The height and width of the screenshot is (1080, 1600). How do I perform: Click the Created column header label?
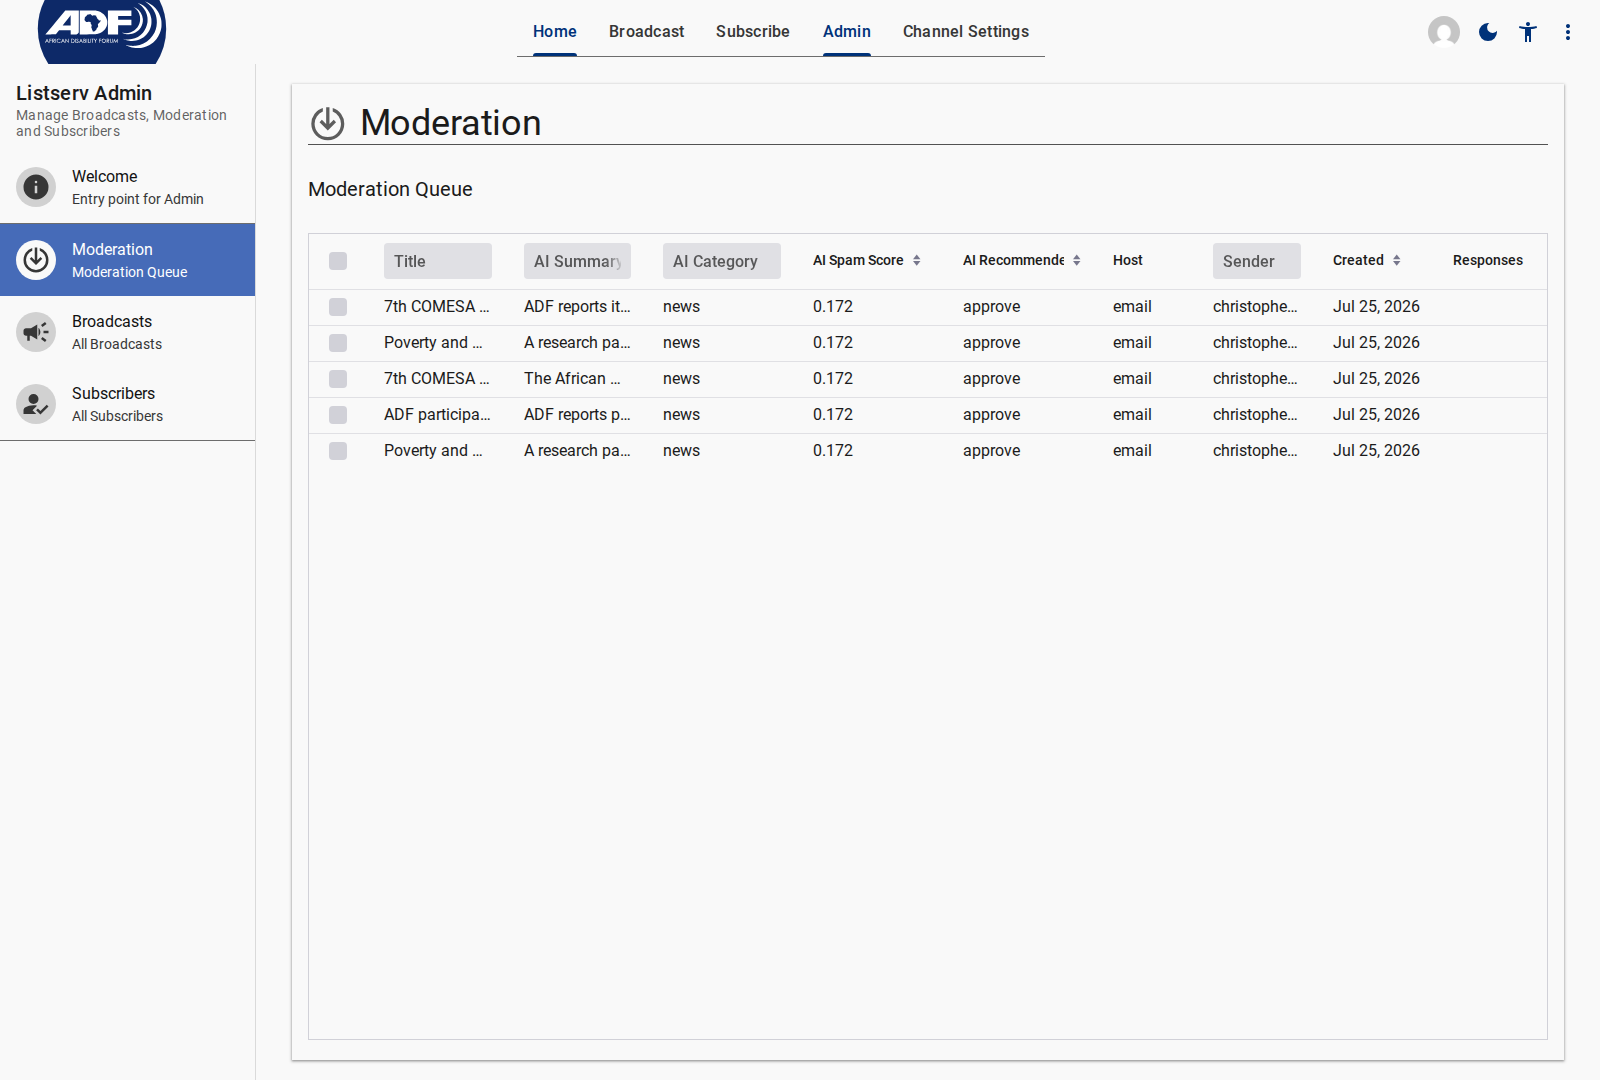coord(1358,260)
